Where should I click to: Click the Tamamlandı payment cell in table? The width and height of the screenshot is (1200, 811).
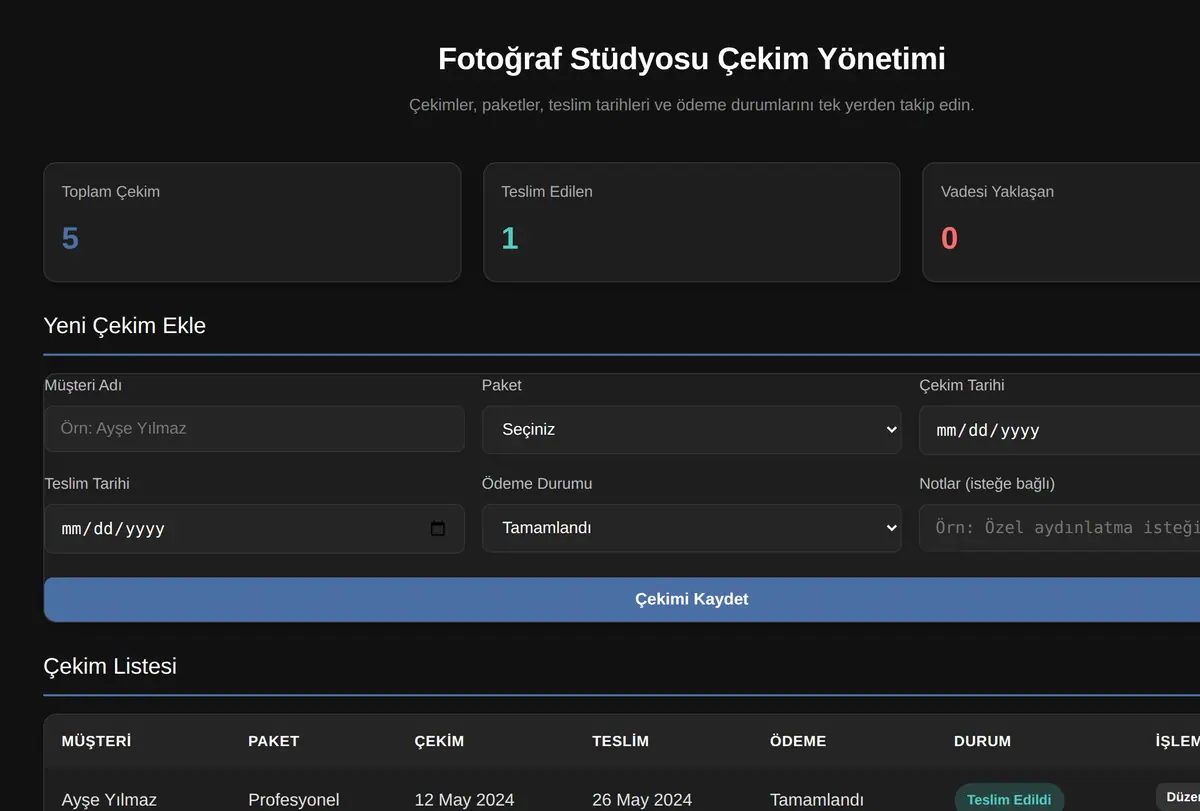pyautogui.click(x=817, y=800)
